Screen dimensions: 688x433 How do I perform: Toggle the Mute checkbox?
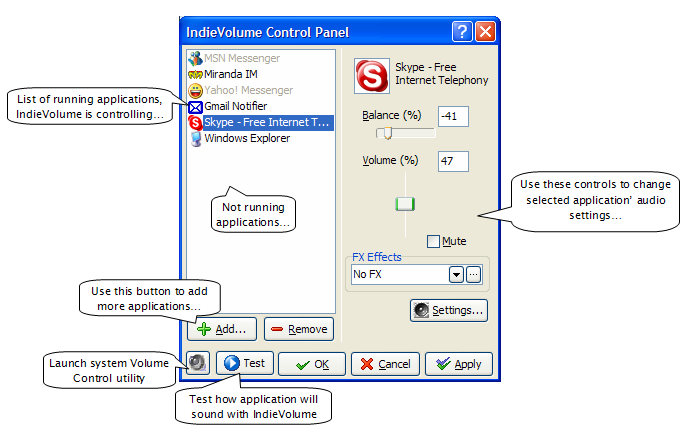click(x=433, y=241)
